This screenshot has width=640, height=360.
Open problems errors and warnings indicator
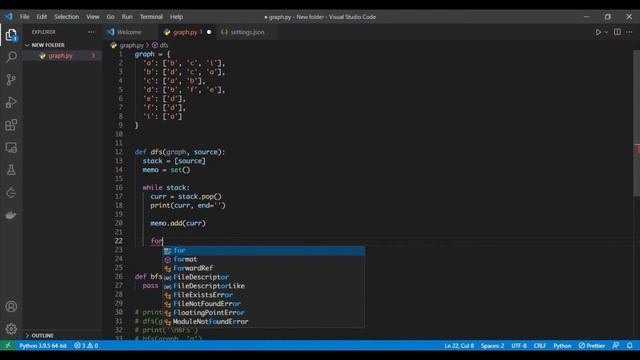click(x=86, y=346)
